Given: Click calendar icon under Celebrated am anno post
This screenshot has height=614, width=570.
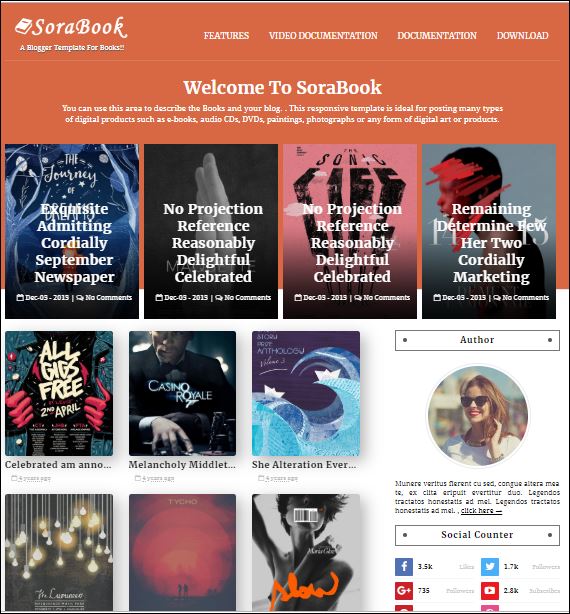Looking at the screenshot, I should point(14,478).
